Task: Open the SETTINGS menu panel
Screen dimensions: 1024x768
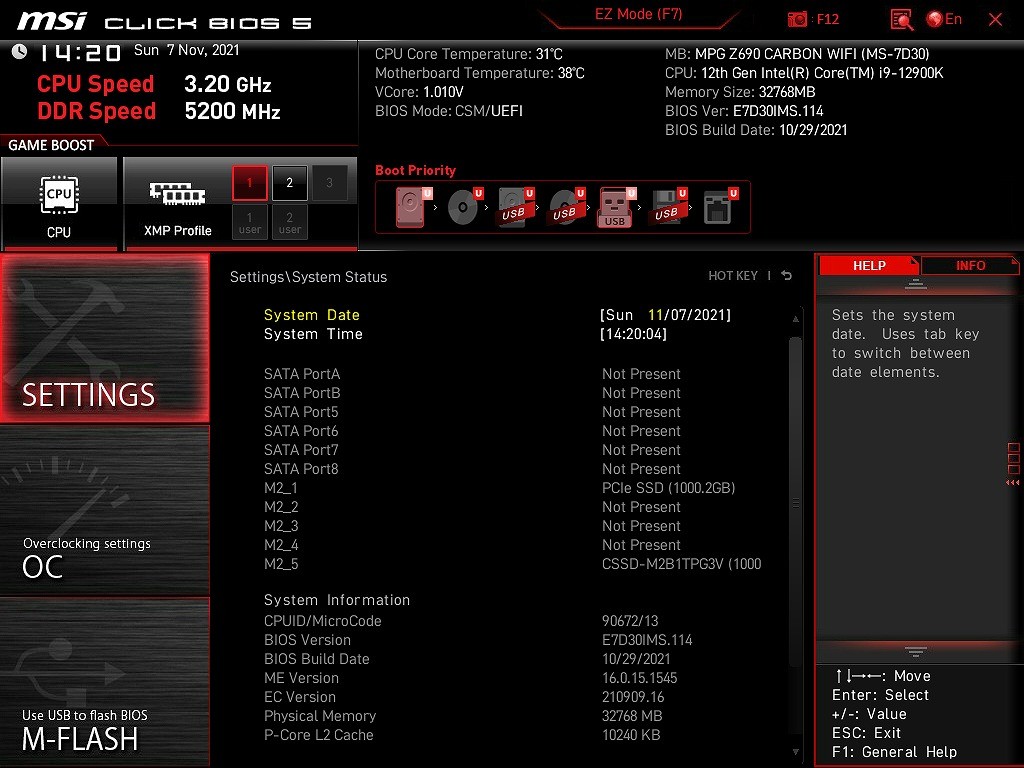Action: (x=104, y=338)
